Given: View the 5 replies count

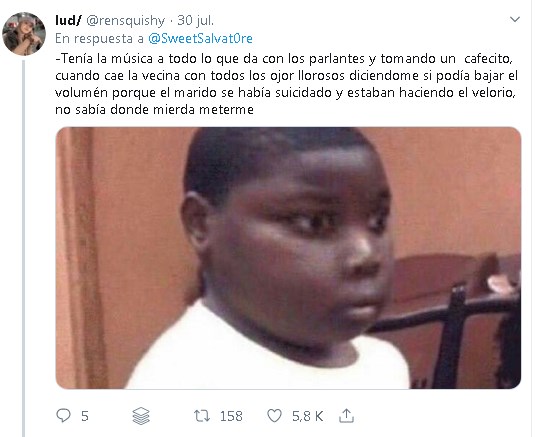Looking at the screenshot, I should pos(85,416).
